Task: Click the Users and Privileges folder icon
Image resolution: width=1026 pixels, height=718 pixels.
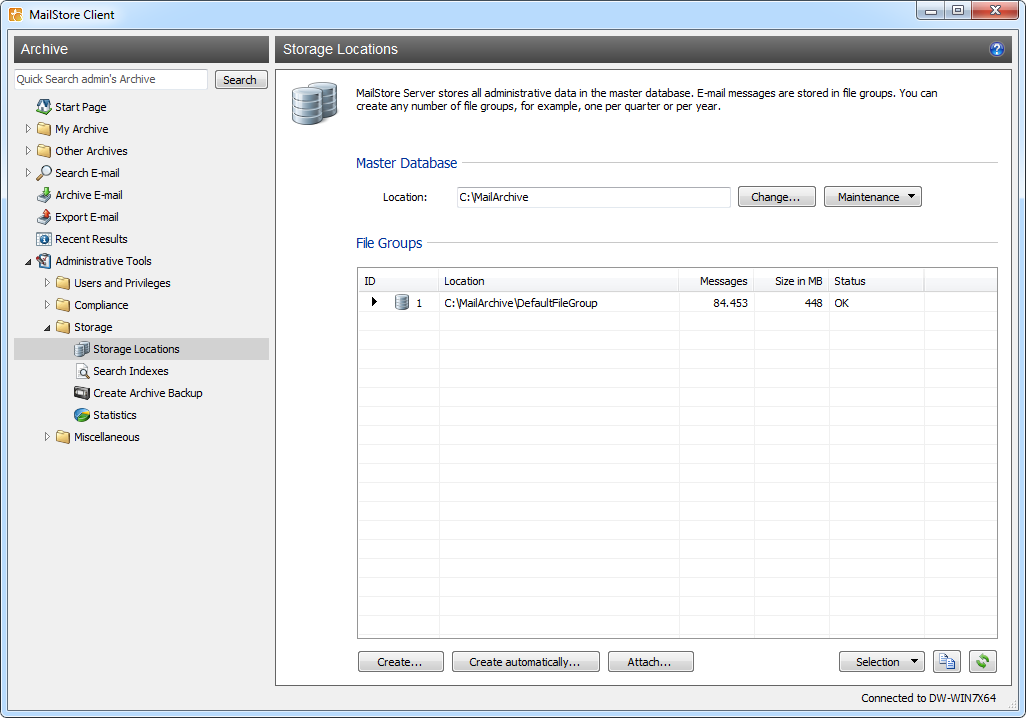Action: tap(63, 283)
